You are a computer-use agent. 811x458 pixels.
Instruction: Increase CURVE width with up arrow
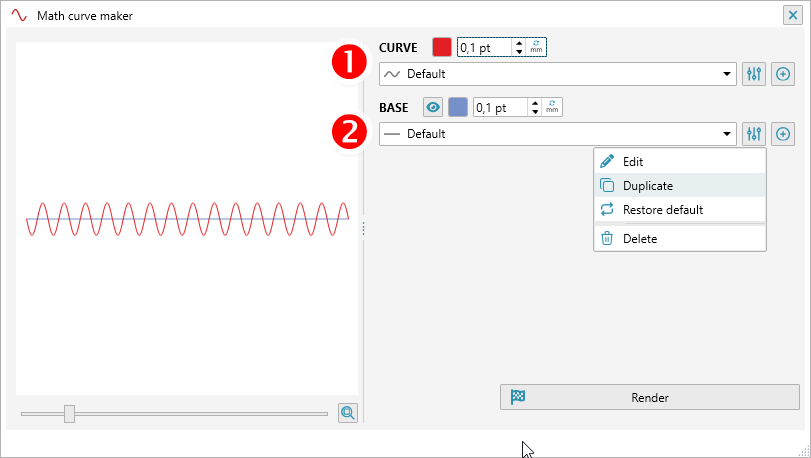coord(519,43)
